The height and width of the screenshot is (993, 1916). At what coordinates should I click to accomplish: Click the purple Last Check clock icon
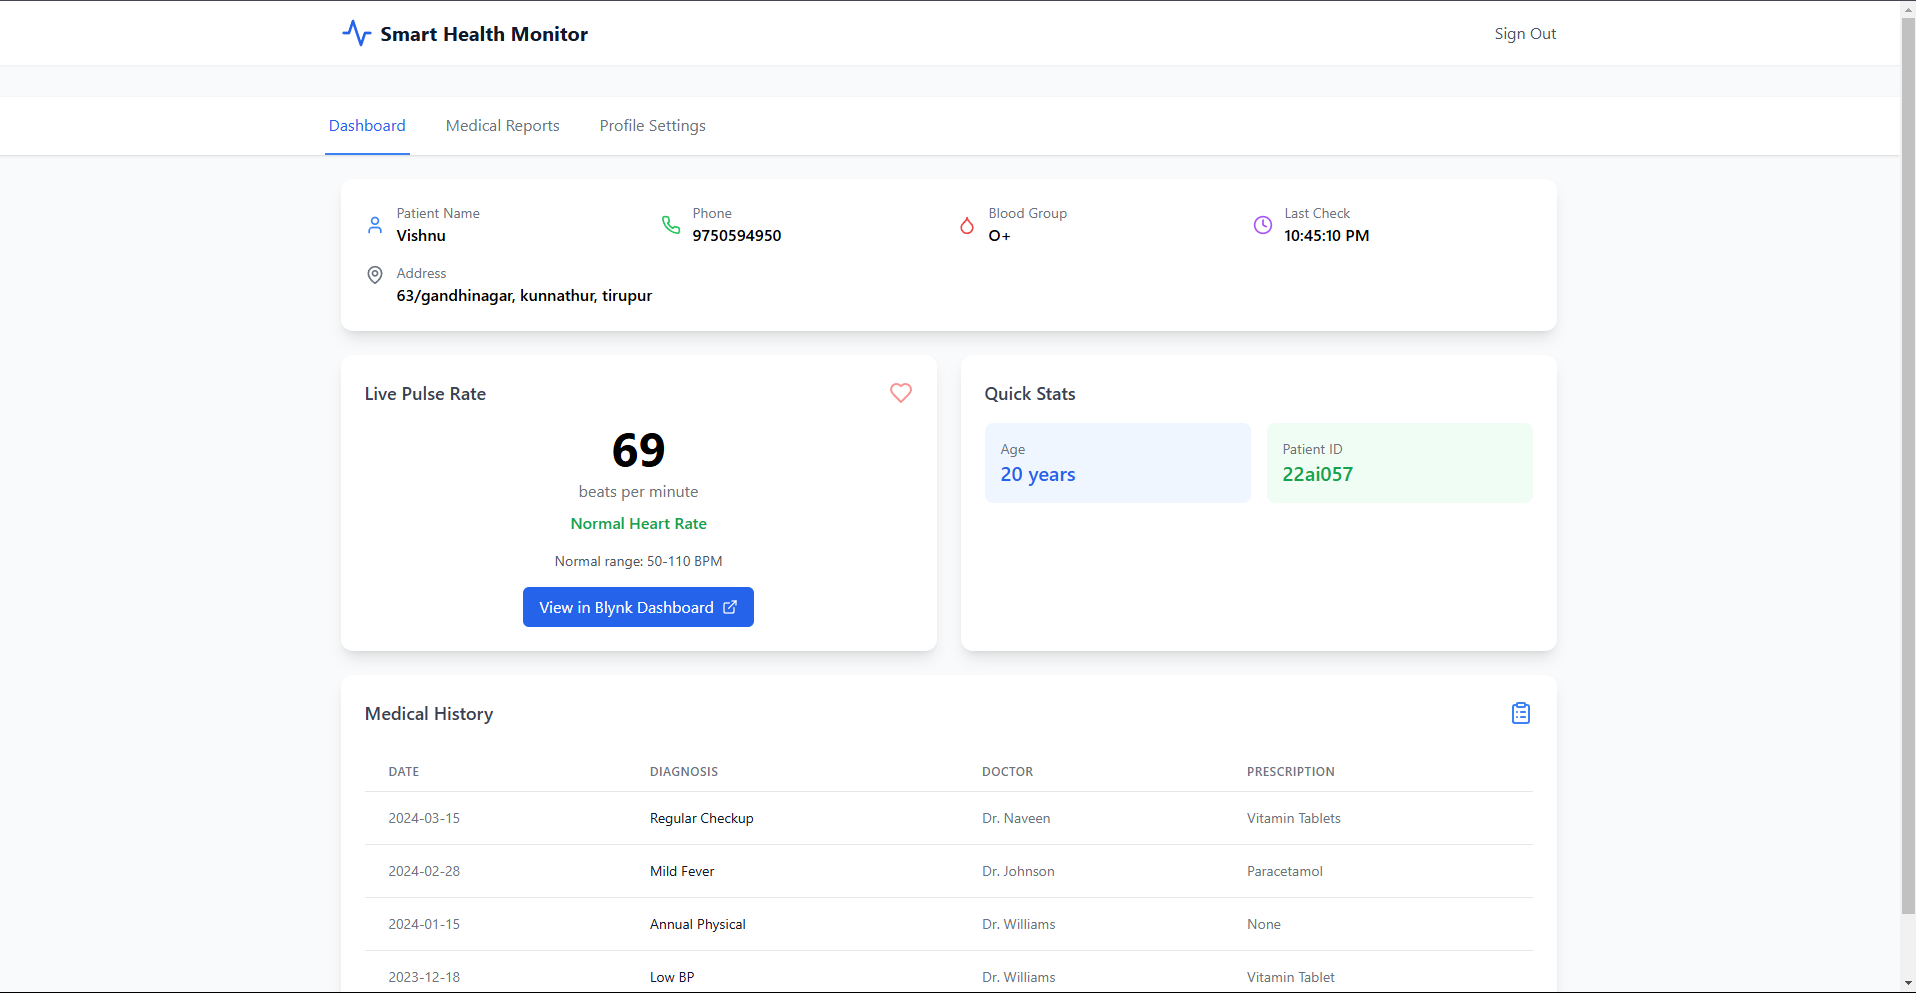(1263, 225)
